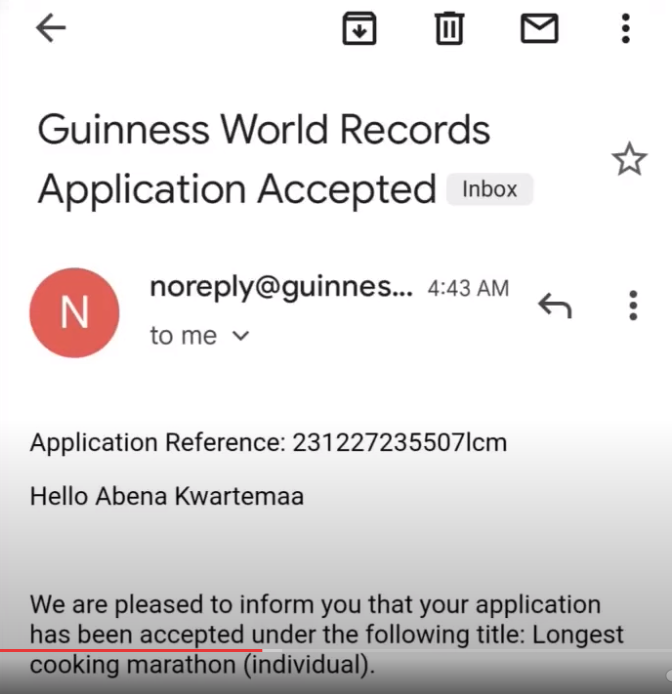Click the 4:43 AM timestamp

click(468, 289)
